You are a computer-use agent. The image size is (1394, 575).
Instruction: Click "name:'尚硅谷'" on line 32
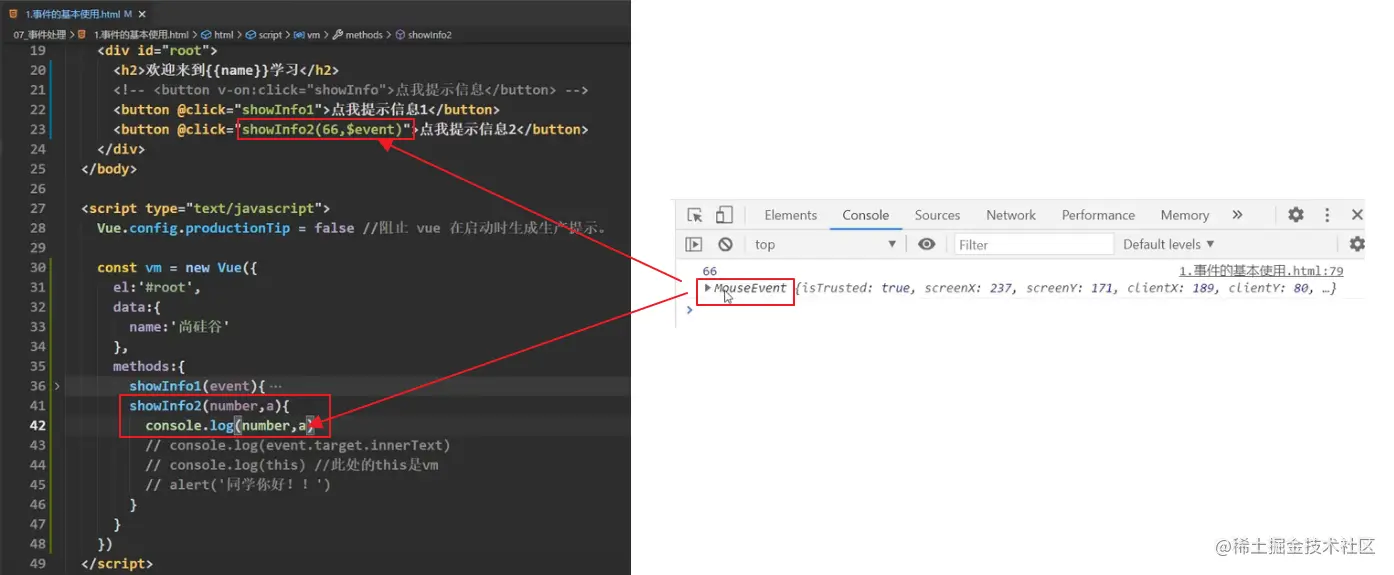pos(180,326)
